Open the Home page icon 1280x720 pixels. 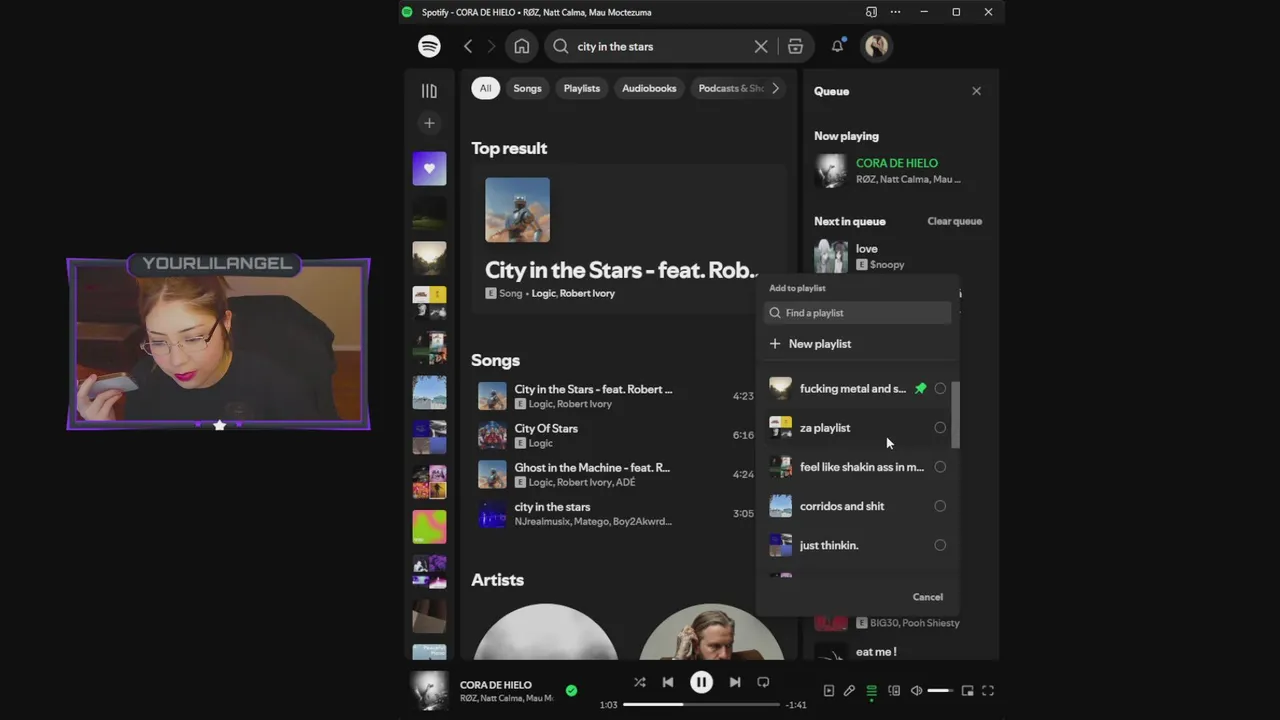pyautogui.click(x=522, y=46)
